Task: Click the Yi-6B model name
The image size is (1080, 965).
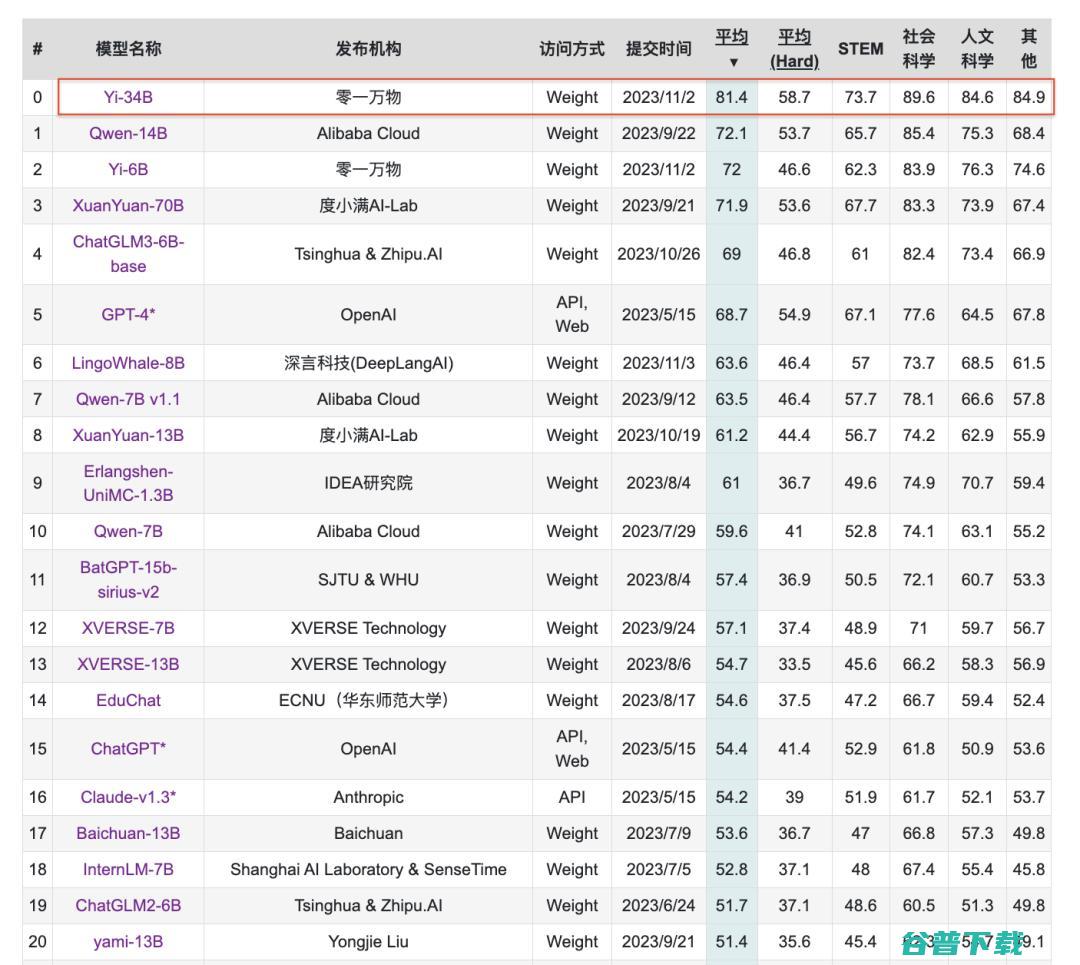Action: [128, 169]
